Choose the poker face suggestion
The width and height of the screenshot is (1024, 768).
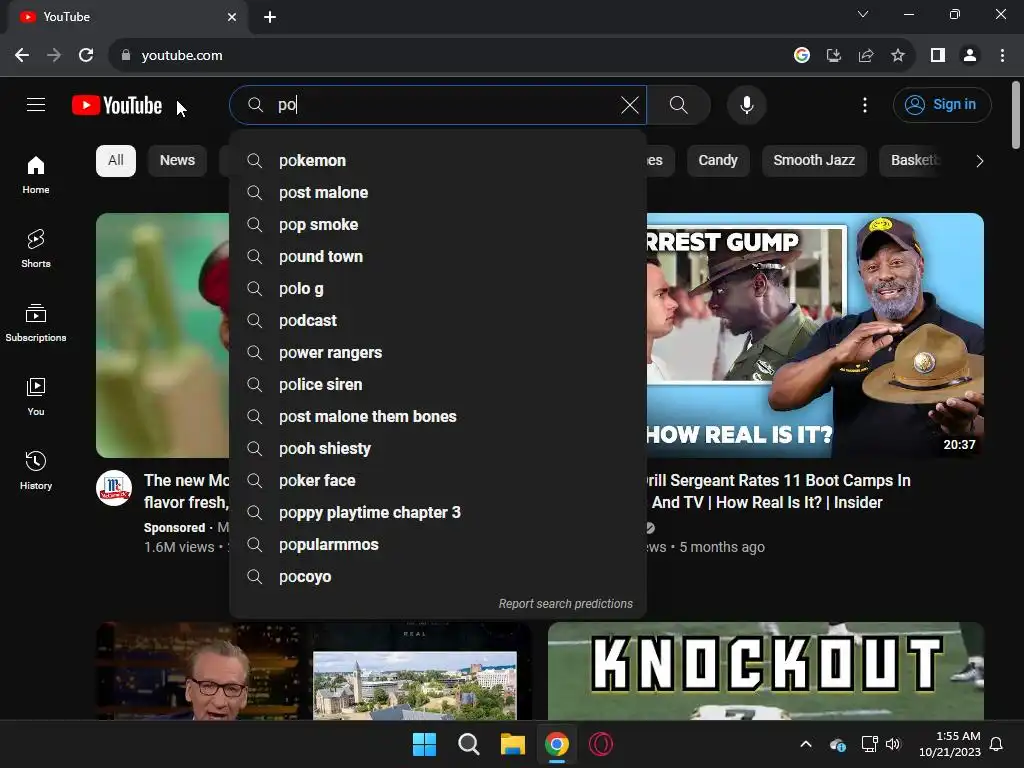pyautogui.click(x=438, y=481)
